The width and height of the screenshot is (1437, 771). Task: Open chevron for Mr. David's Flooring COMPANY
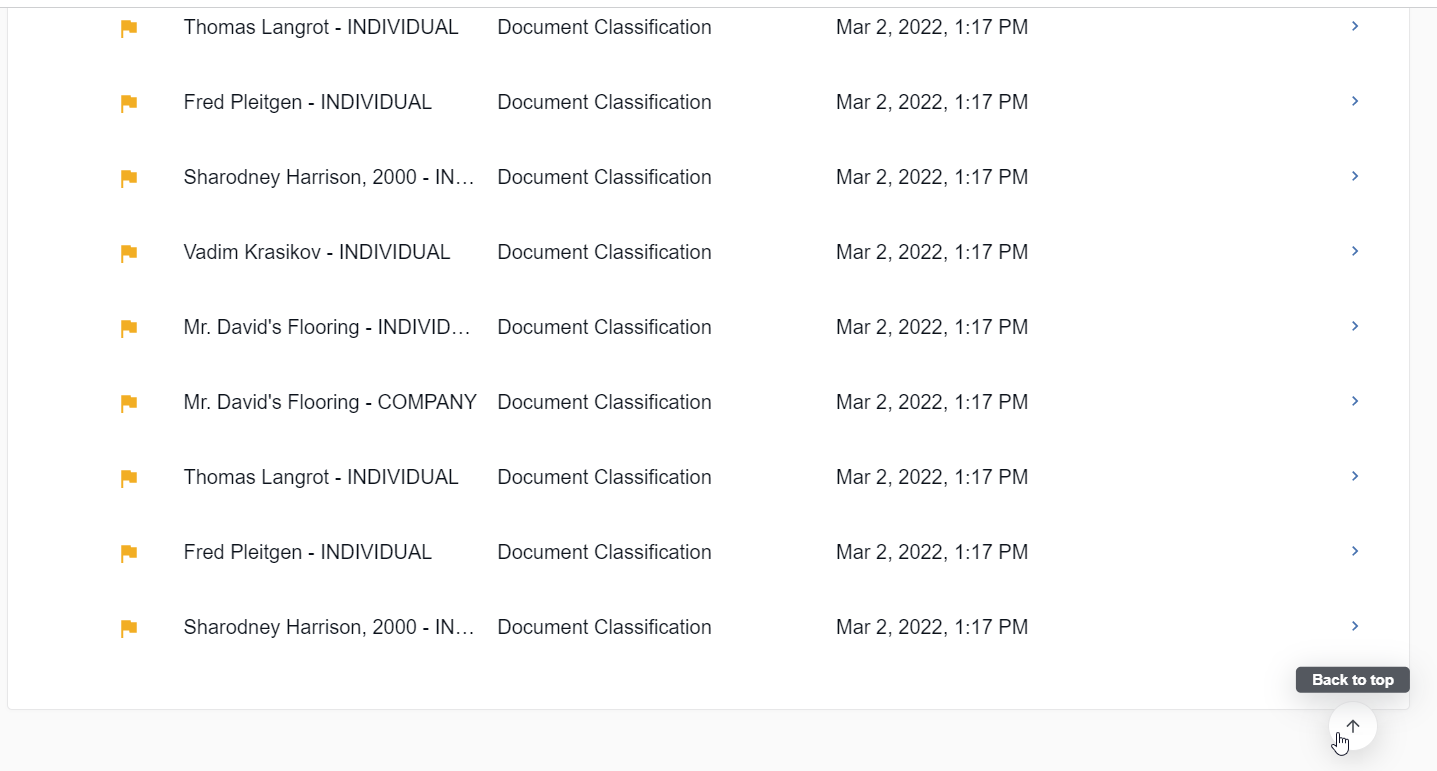tap(1355, 401)
